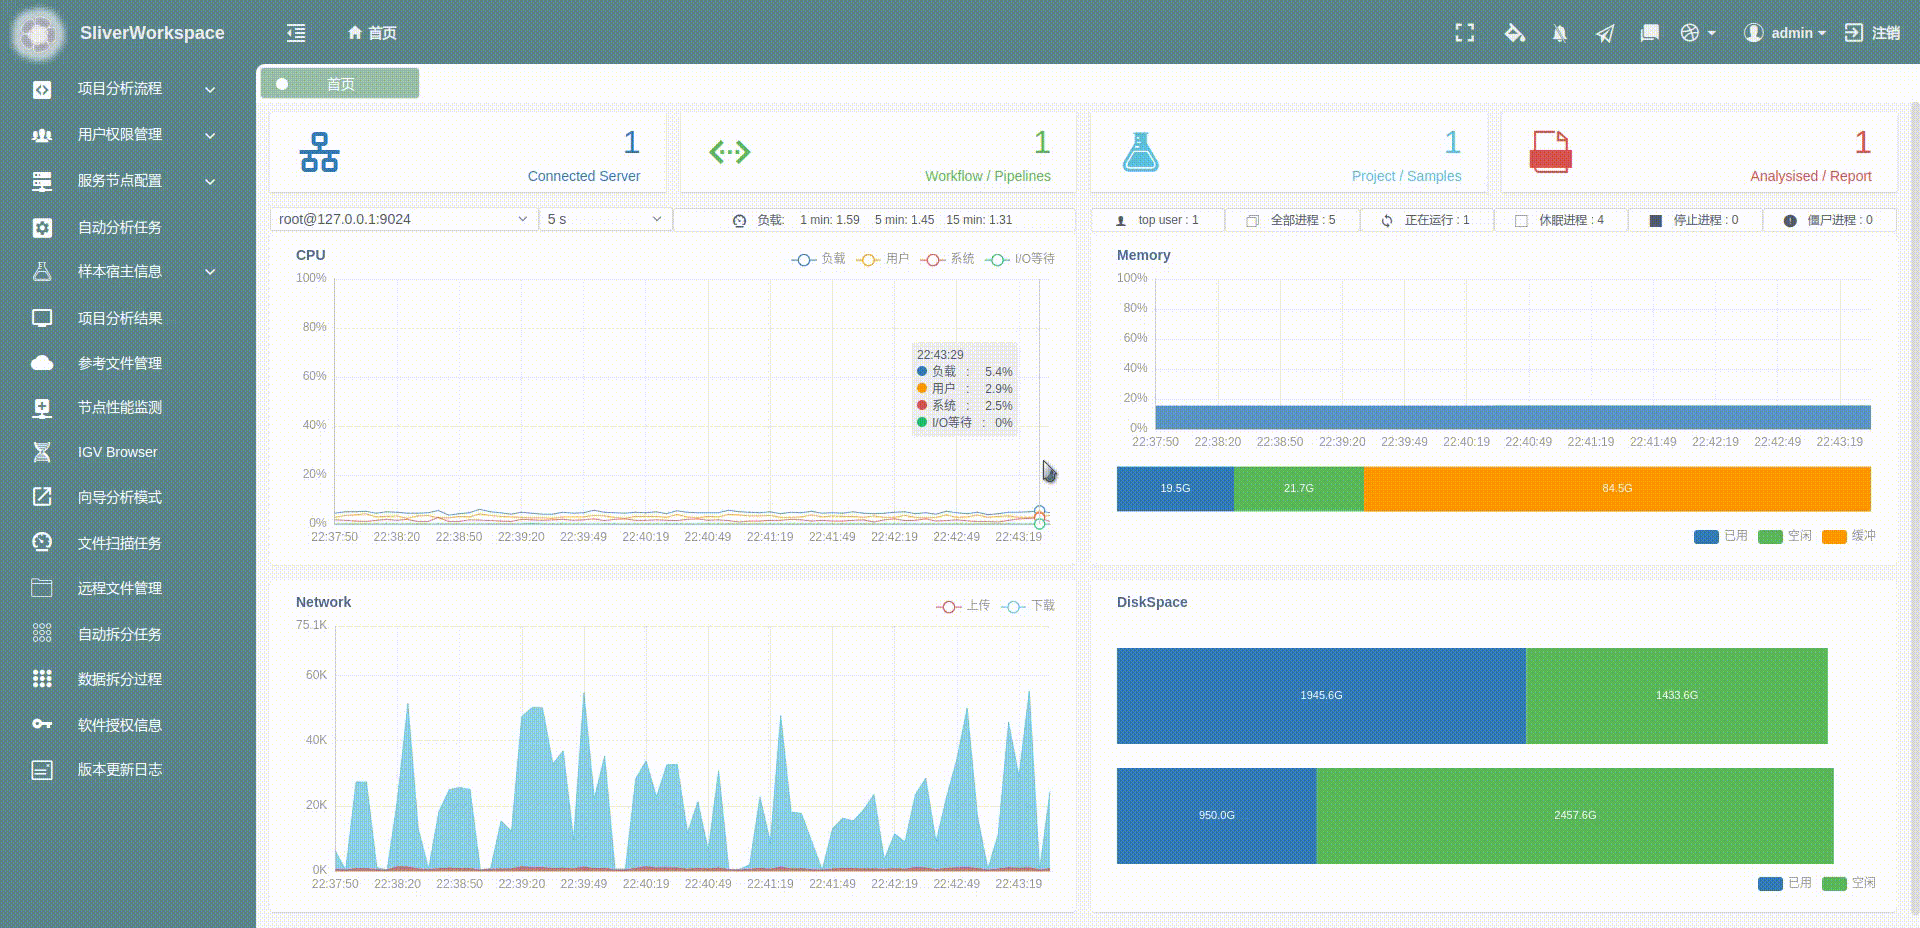Click the 数据拆分过程 grid icon
The height and width of the screenshot is (928, 1920).
(x=42, y=679)
